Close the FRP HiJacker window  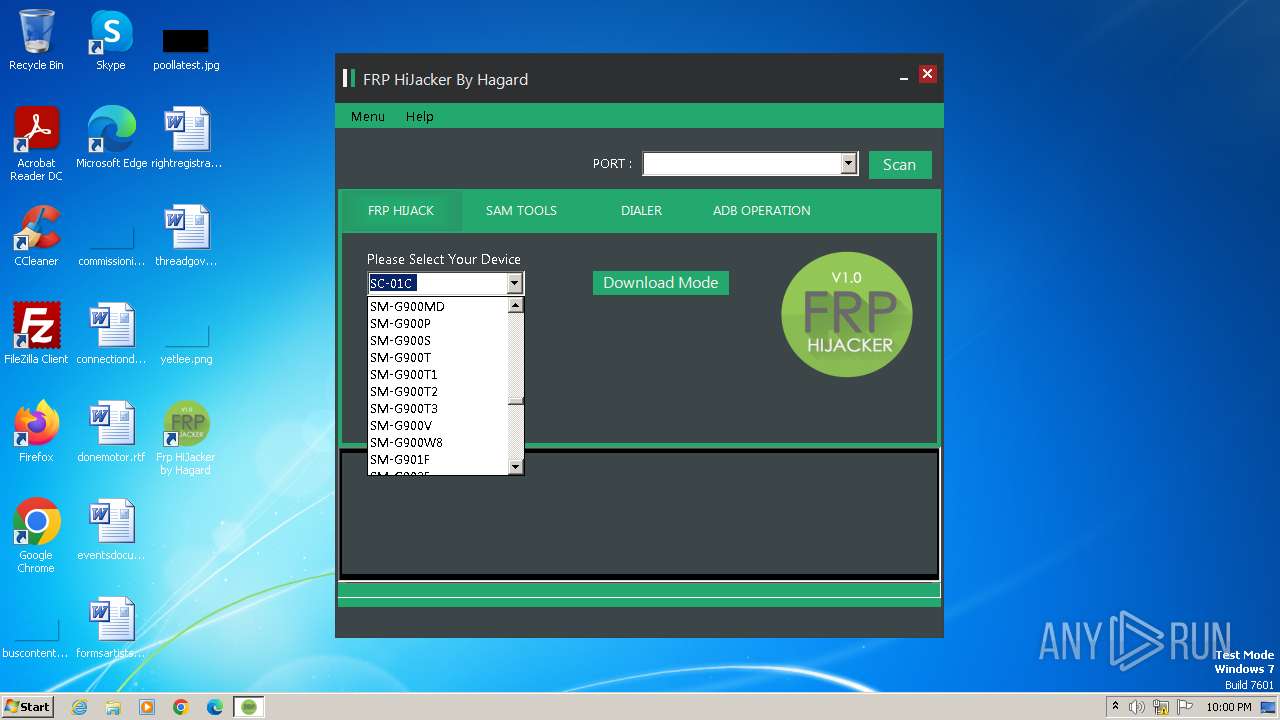(927, 74)
